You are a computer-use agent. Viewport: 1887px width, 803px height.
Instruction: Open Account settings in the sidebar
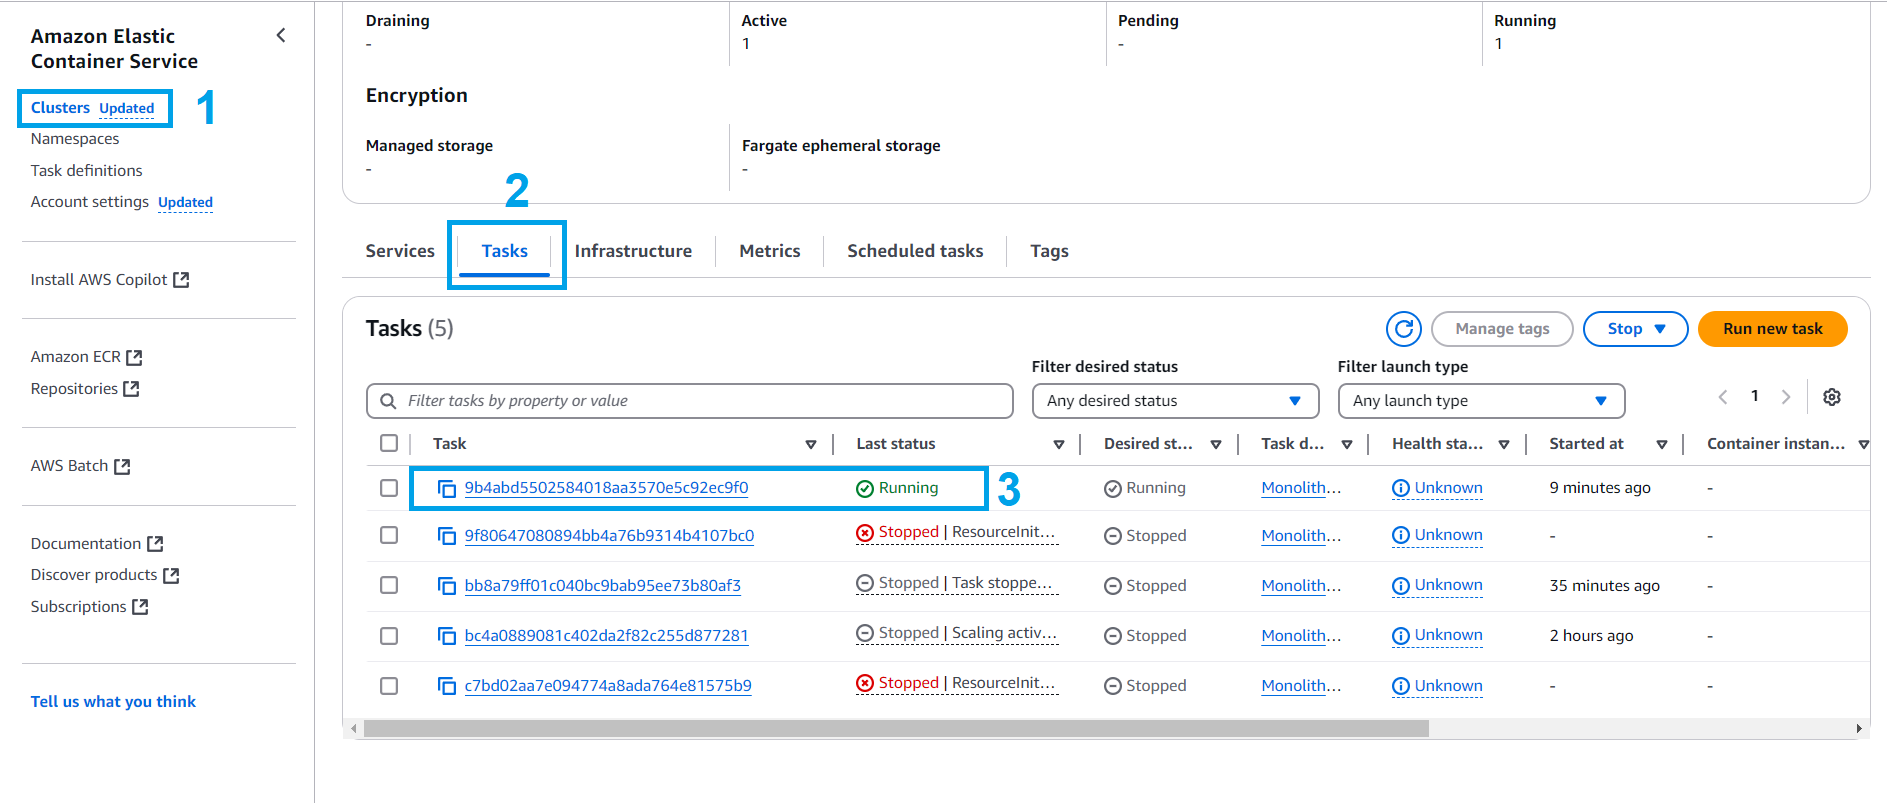[x=90, y=202]
